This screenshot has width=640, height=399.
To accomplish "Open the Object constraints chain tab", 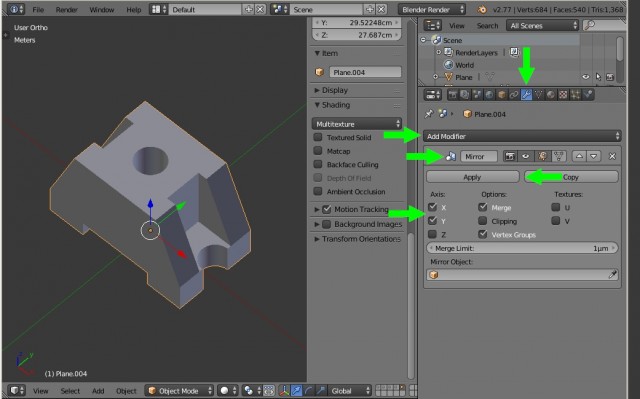I will click(x=514, y=95).
